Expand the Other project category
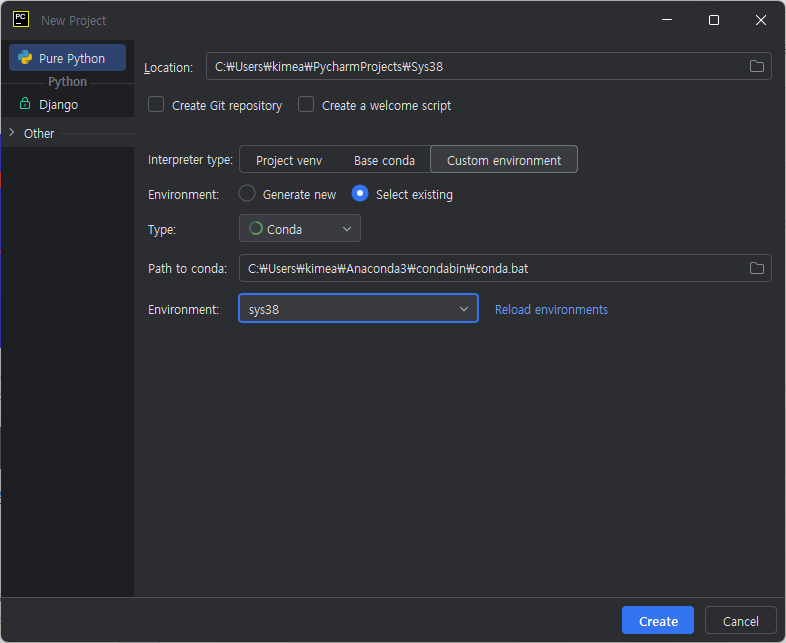The height and width of the screenshot is (643, 786). click(x=12, y=133)
